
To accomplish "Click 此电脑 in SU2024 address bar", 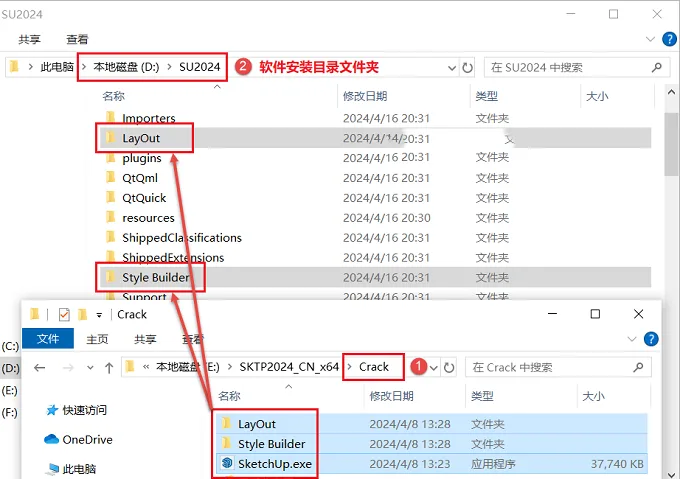I will (57, 67).
